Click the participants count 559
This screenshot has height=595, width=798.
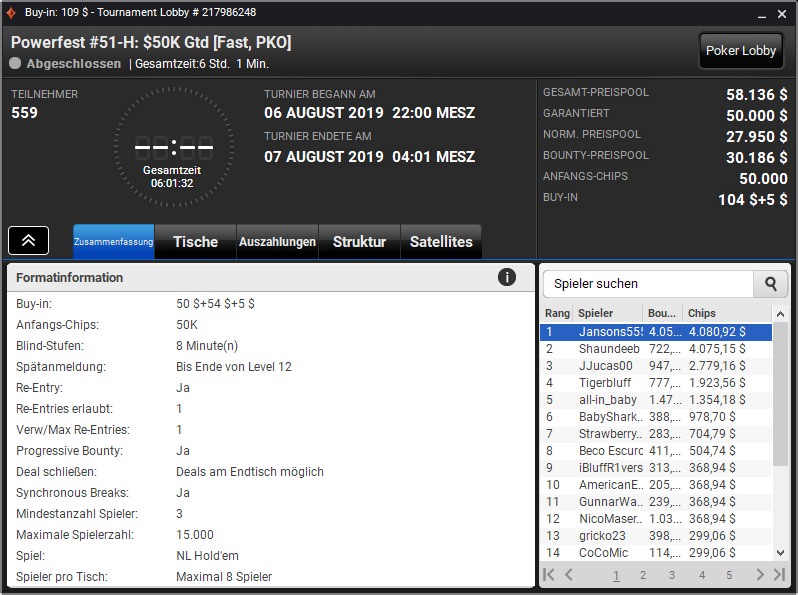(x=24, y=112)
